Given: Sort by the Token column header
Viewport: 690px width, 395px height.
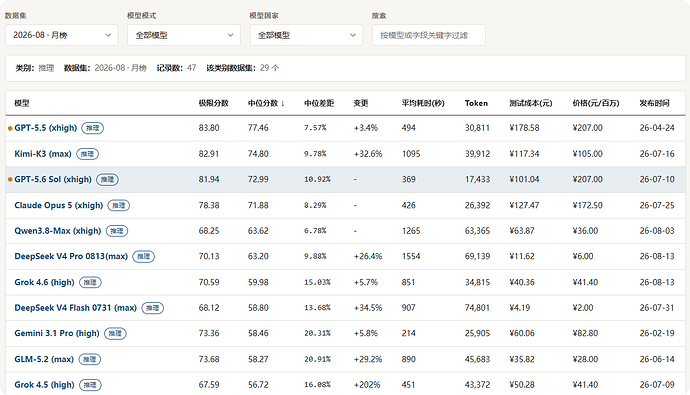Looking at the screenshot, I should [476, 103].
